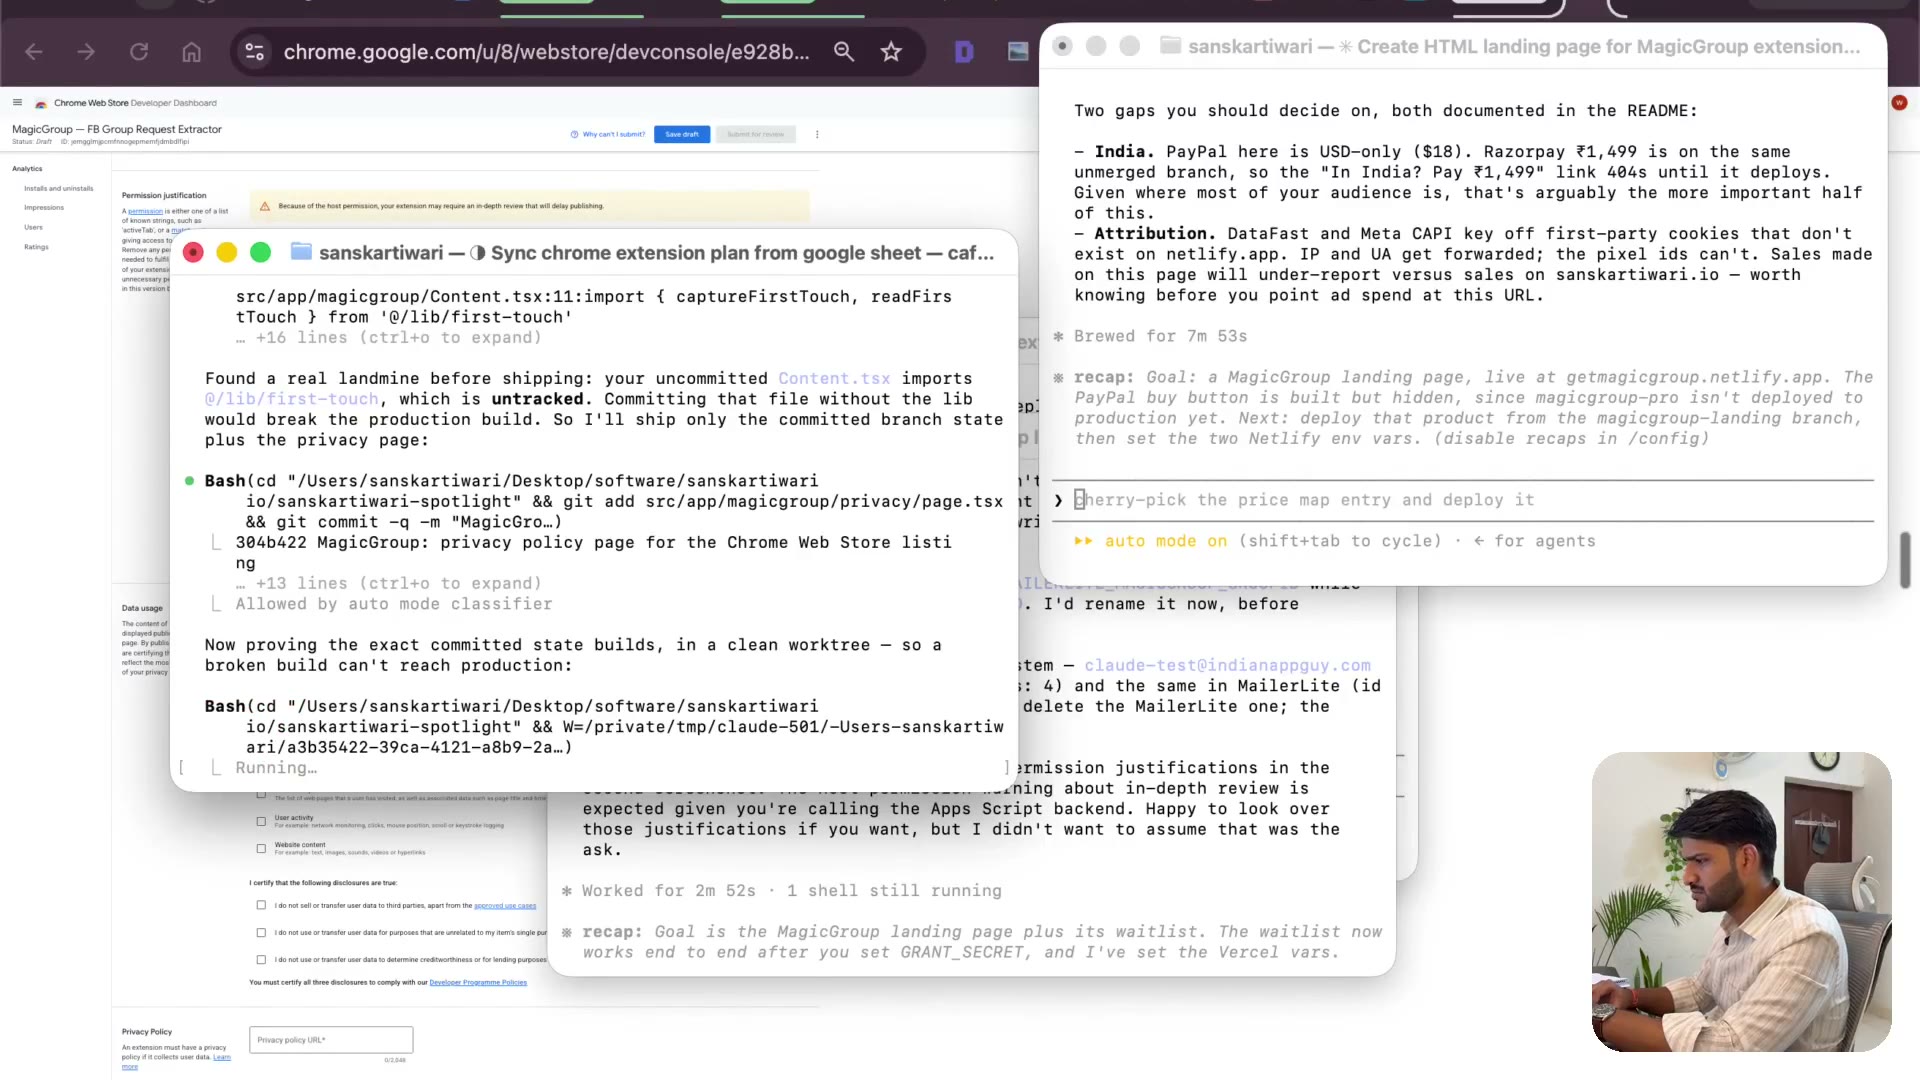Go forward in Chrome browser
Image resolution: width=1920 pixels, height=1080 pixels.
[86, 52]
